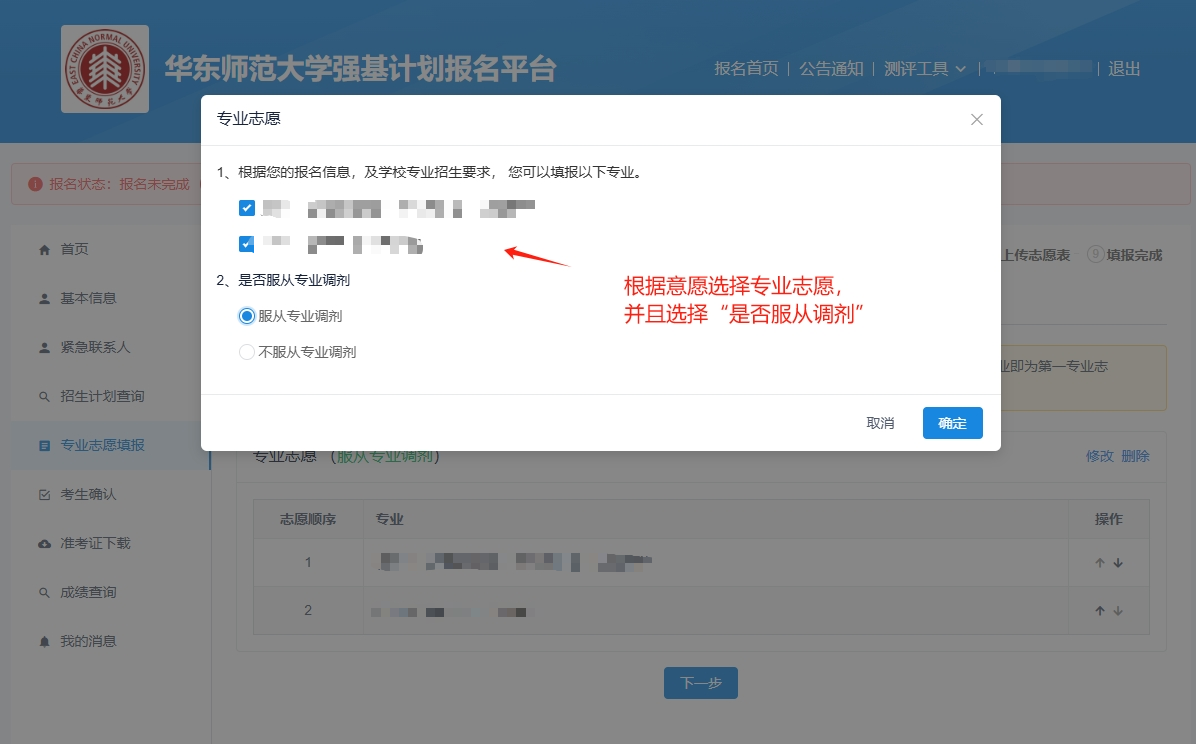This screenshot has width=1196, height=744.
Task: Click the person icon beside 基本信息
Action: pos(44,298)
